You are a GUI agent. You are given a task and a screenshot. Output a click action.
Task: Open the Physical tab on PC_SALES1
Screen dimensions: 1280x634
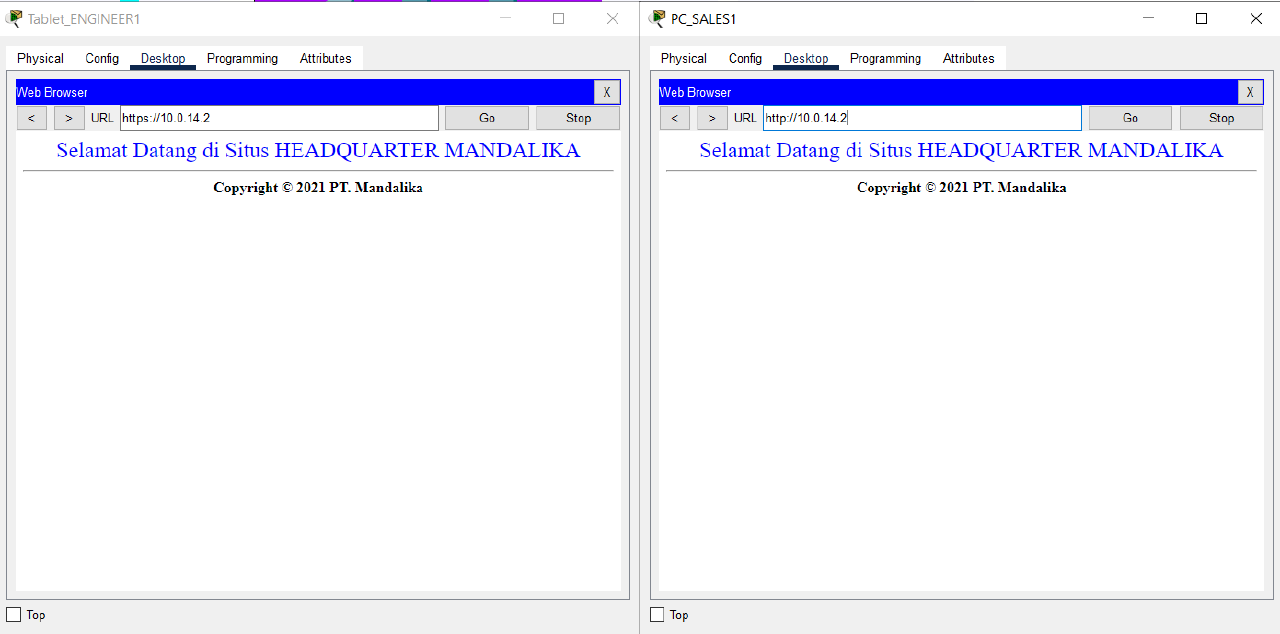point(682,58)
